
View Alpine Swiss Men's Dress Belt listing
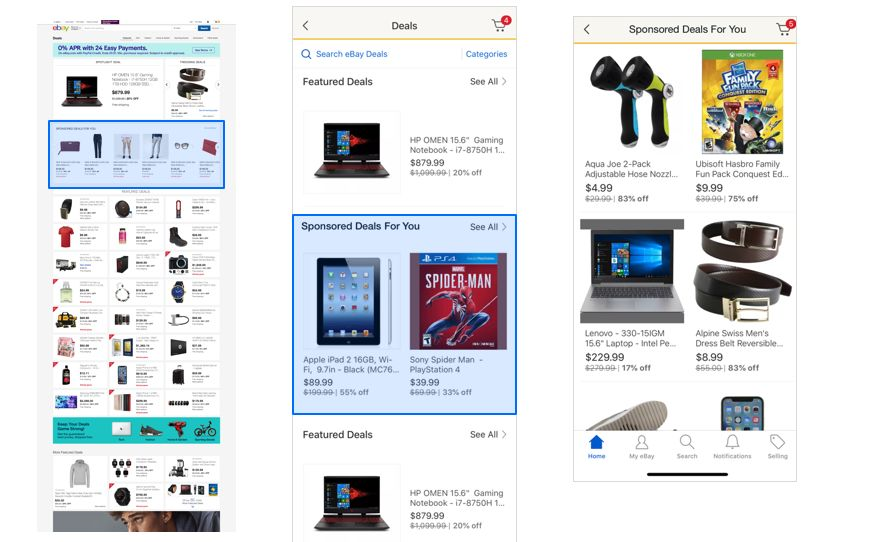coord(742,296)
